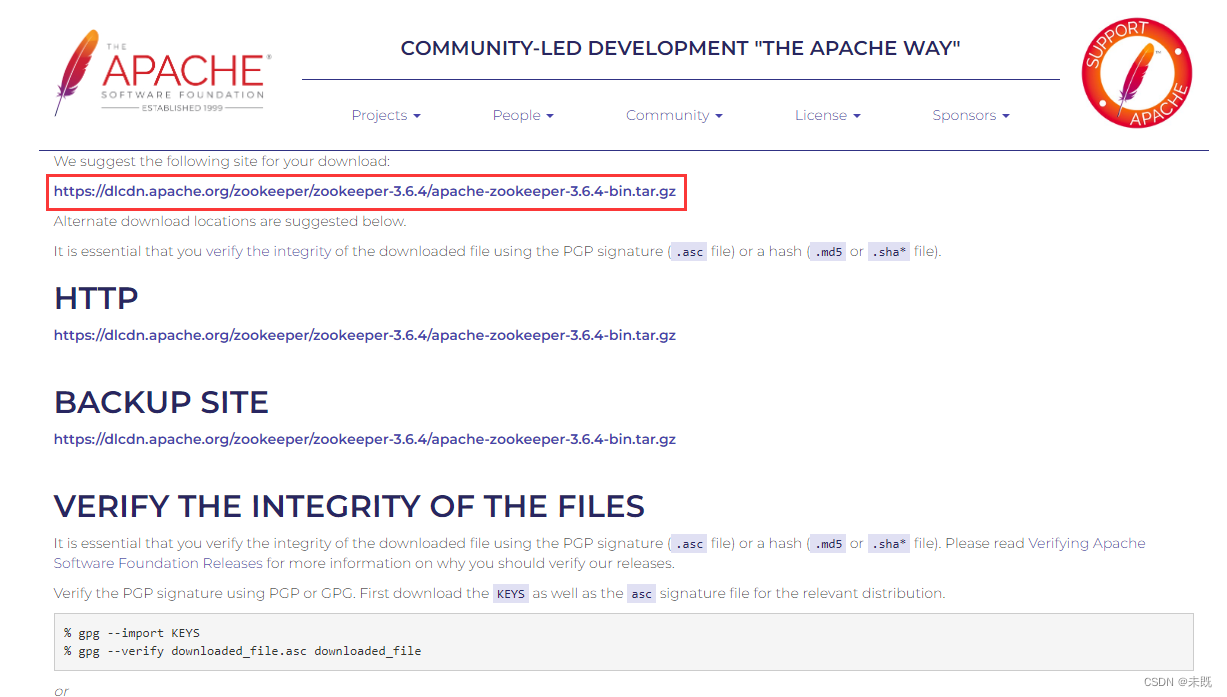This screenshot has width=1227, height=697.
Task: Click the KEYS file link
Action: tap(511, 594)
